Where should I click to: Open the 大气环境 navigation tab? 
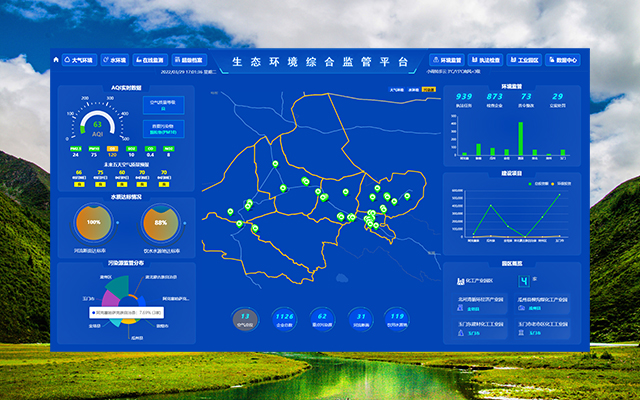pyautogui.click(x=79, y=60)
